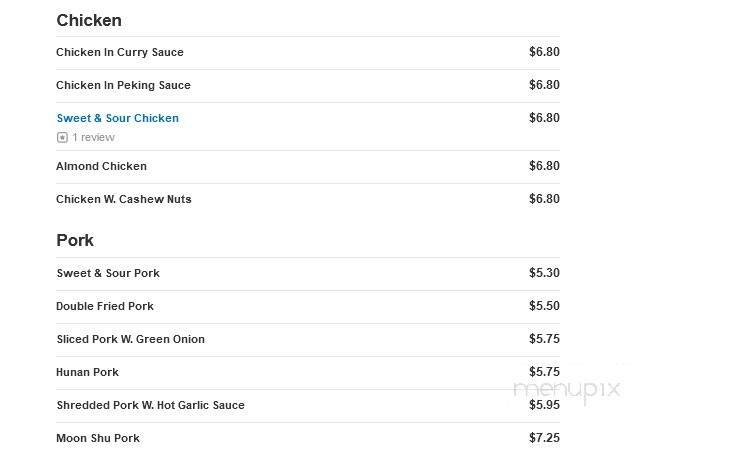
Task: Pick Sliced Pork W. Green Onion
Action: (x=130, y=339)
